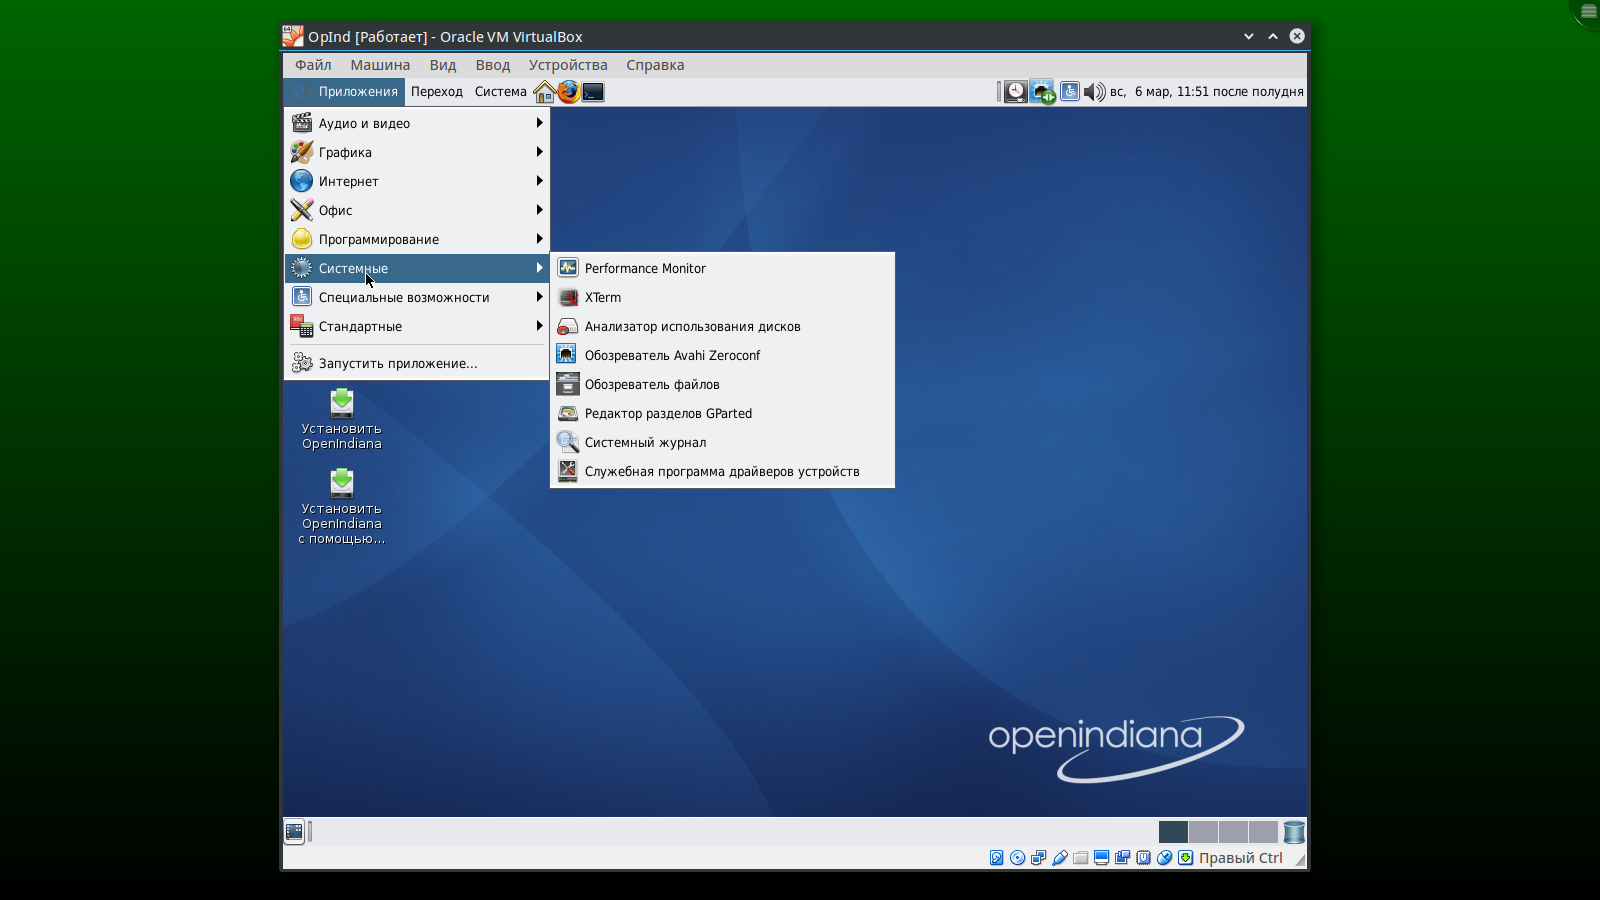The height and width of the screenshot is (900, 1600).
Task: Click the home folder panel icon
Action: (x=544, y=92)
